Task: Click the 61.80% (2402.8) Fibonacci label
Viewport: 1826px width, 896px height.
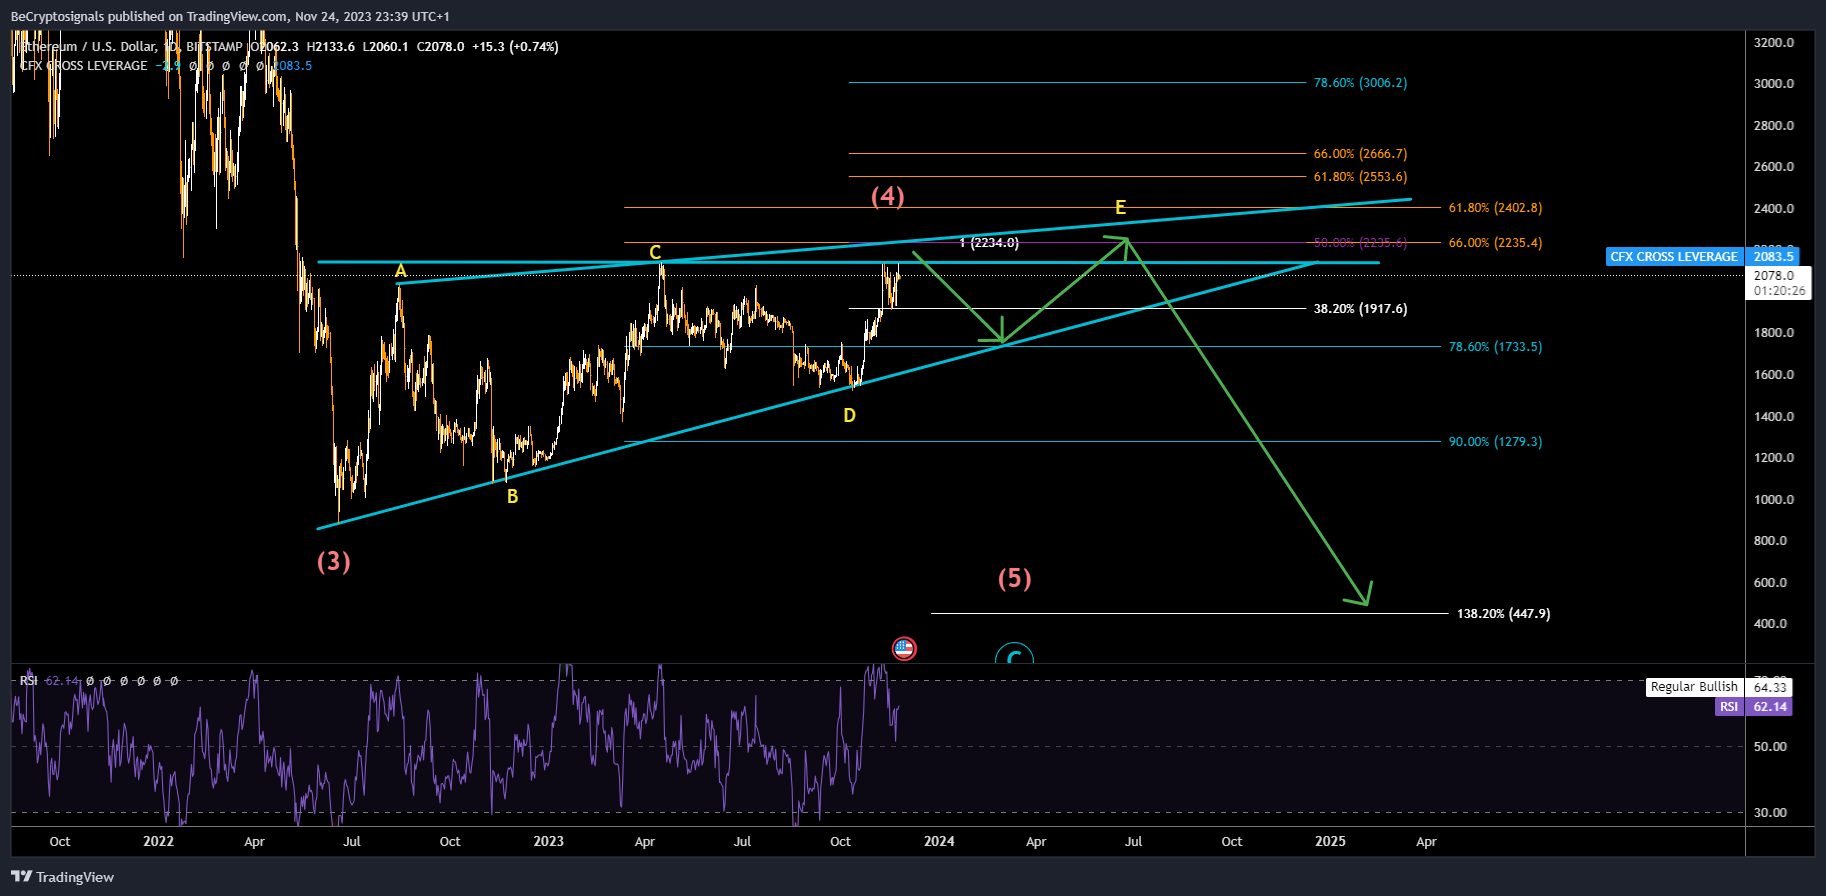Action: (1495, 208)
